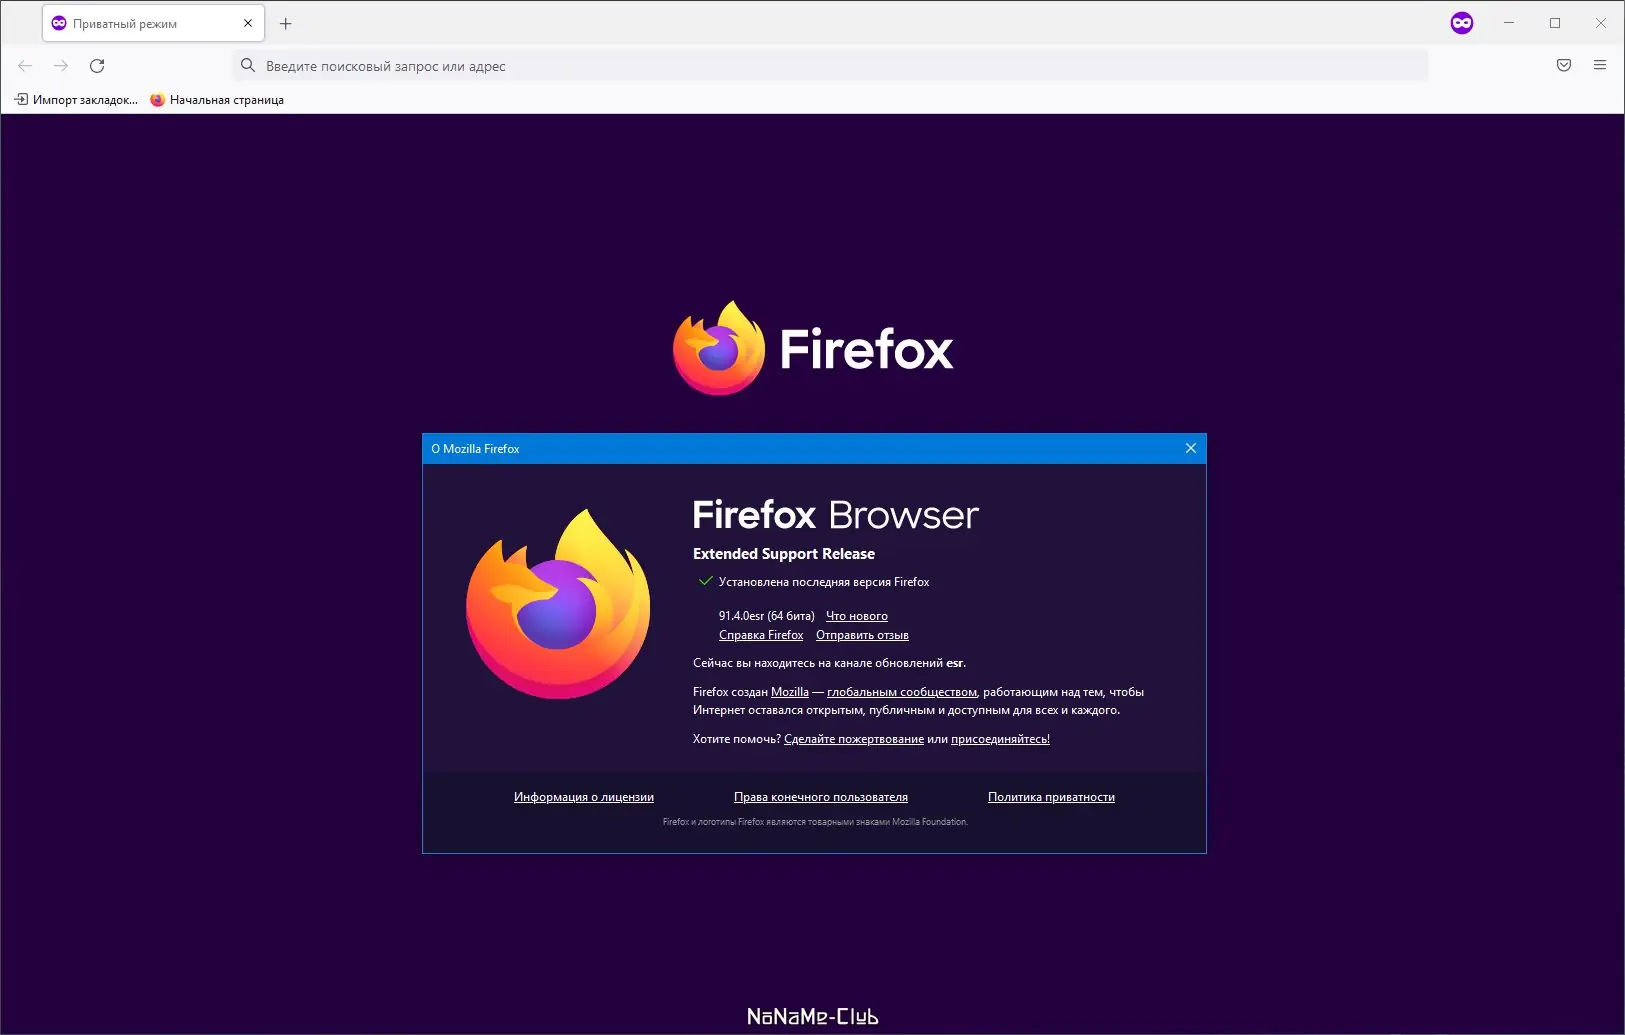Reload the current page
1625x1035 pixels.
[97, 66]
